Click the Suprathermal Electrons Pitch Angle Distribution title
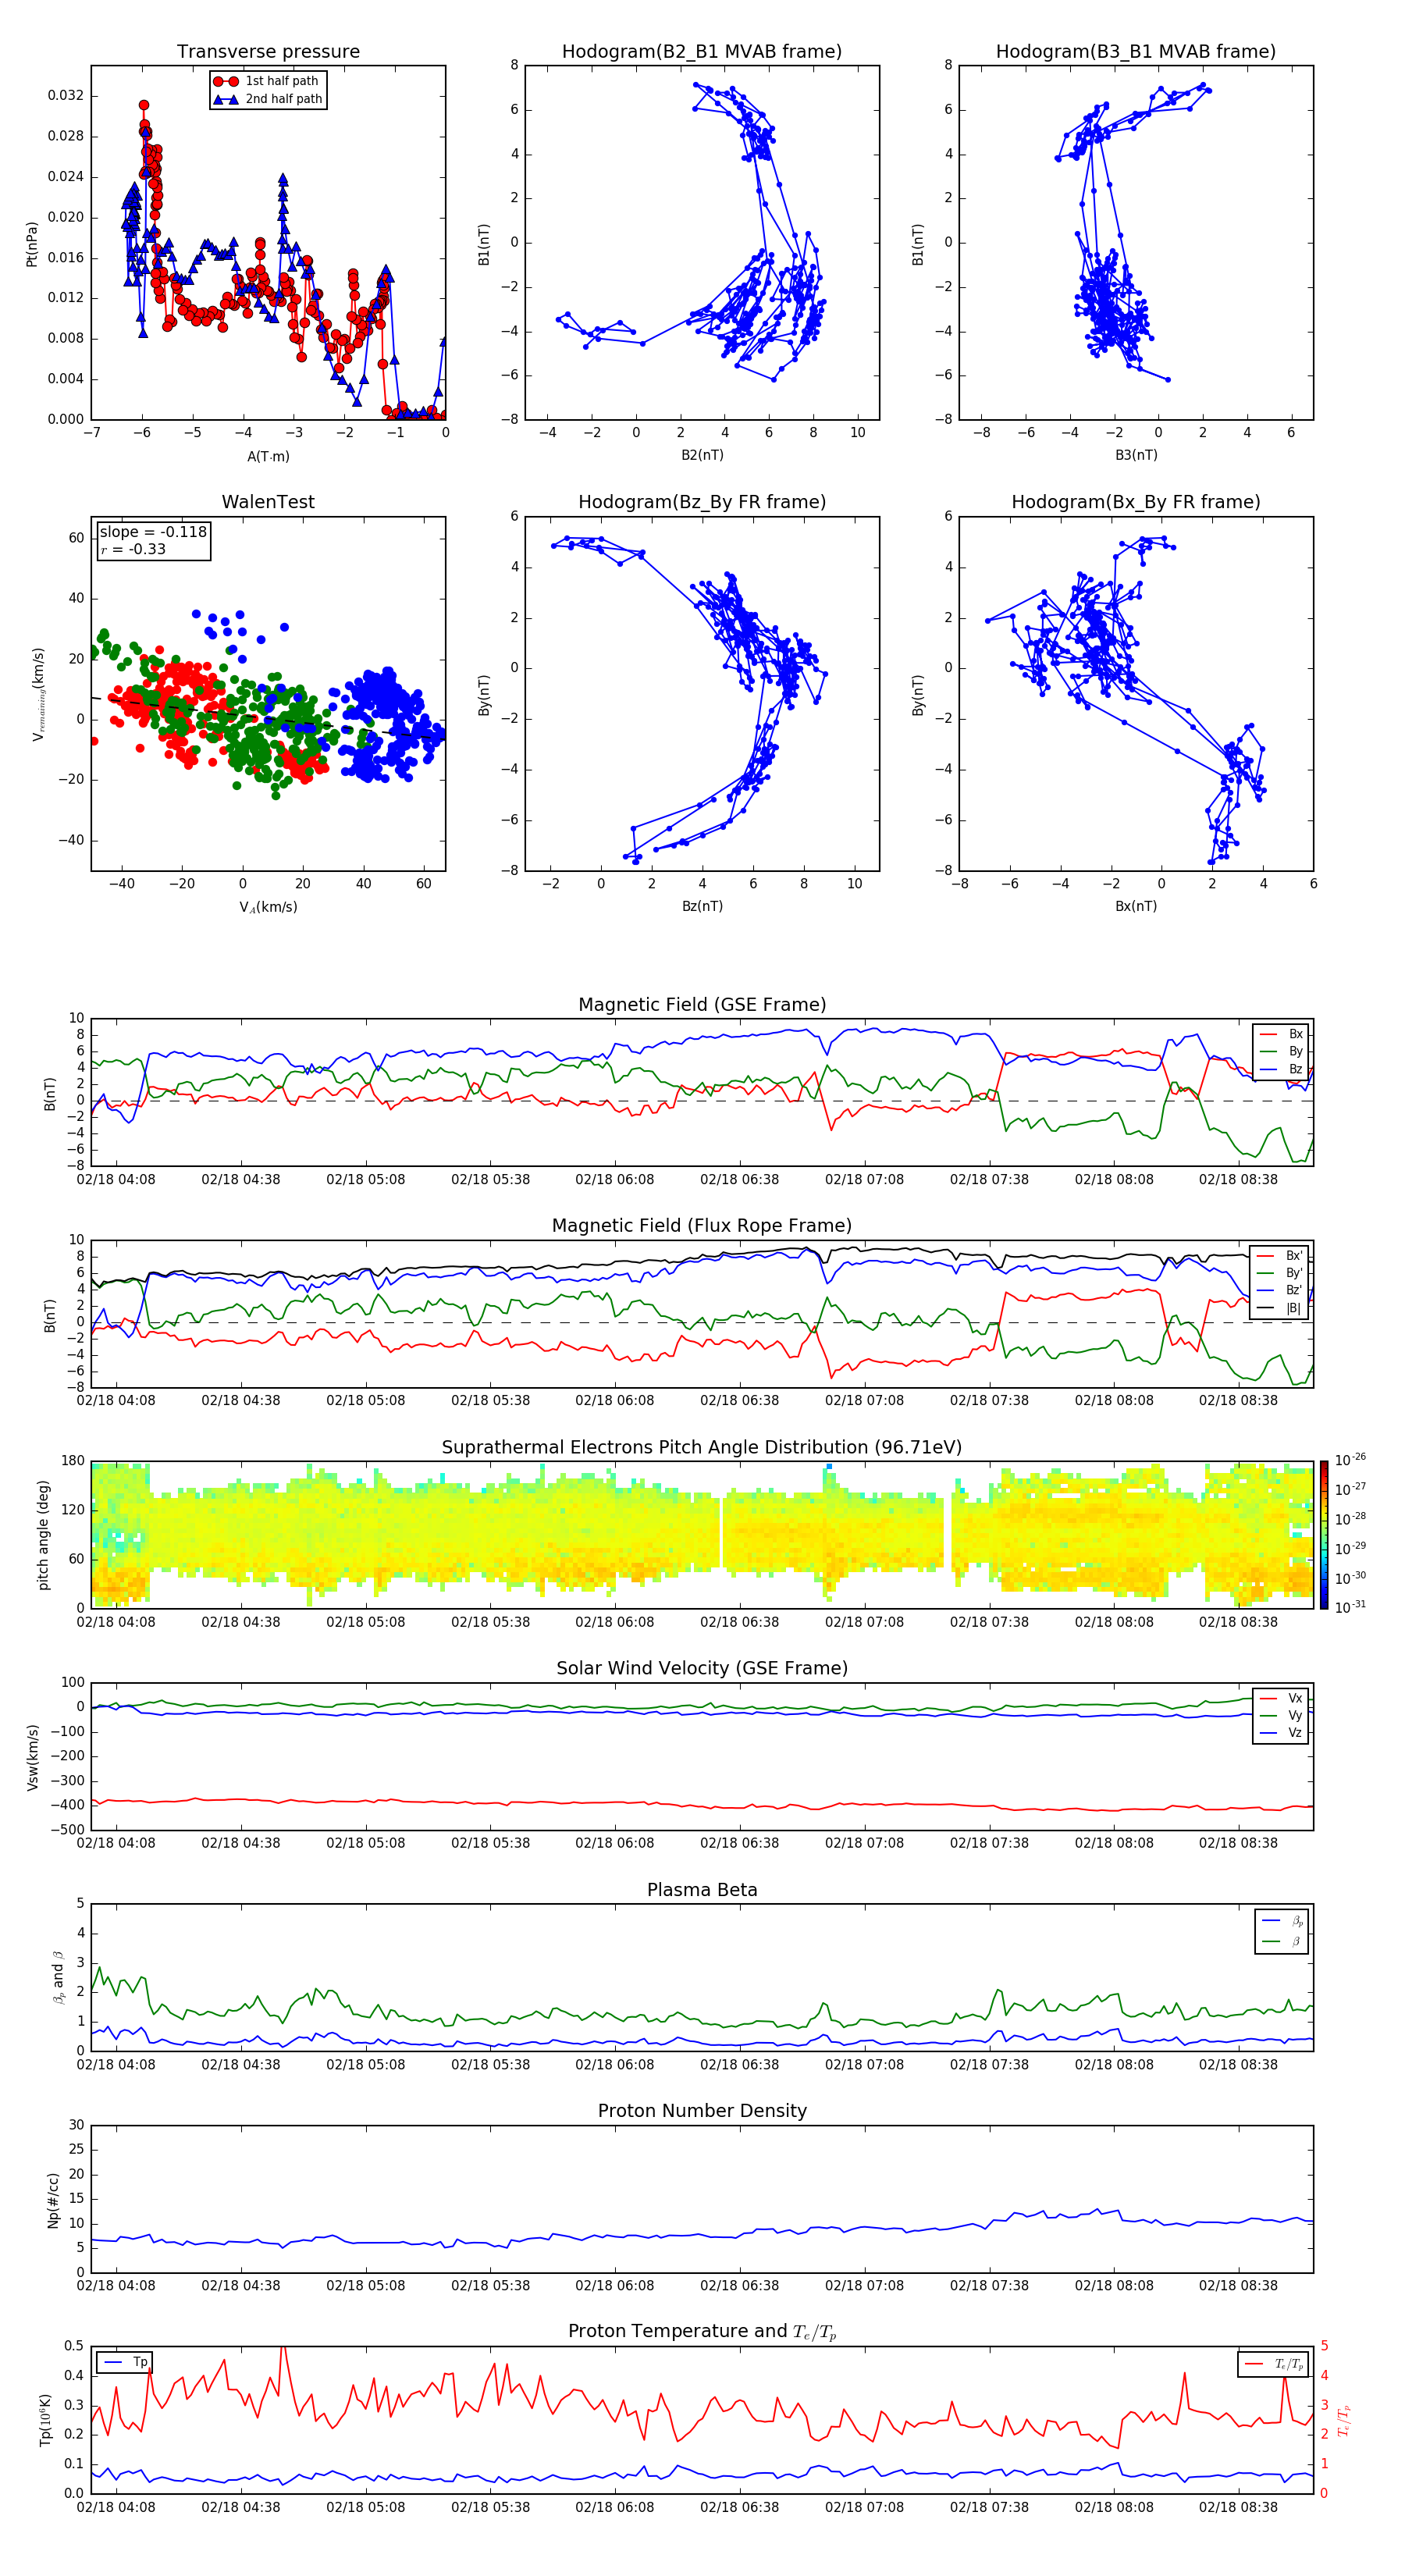 tap(702, 1448)
